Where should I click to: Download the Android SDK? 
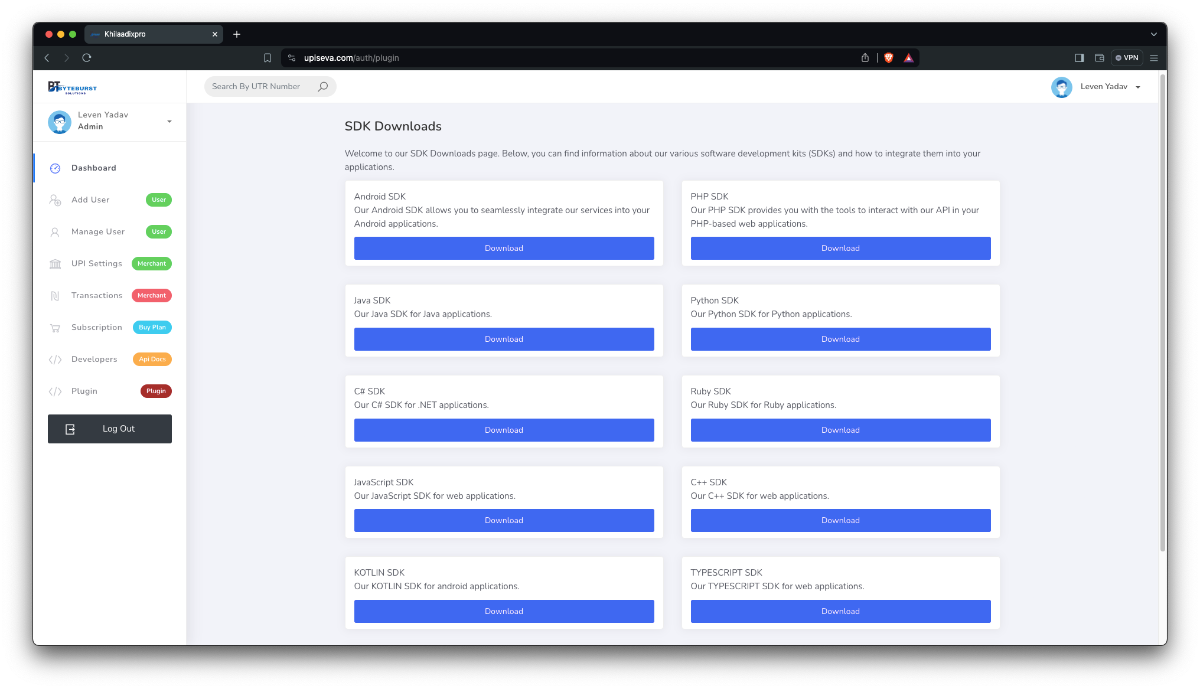[504, 248]
